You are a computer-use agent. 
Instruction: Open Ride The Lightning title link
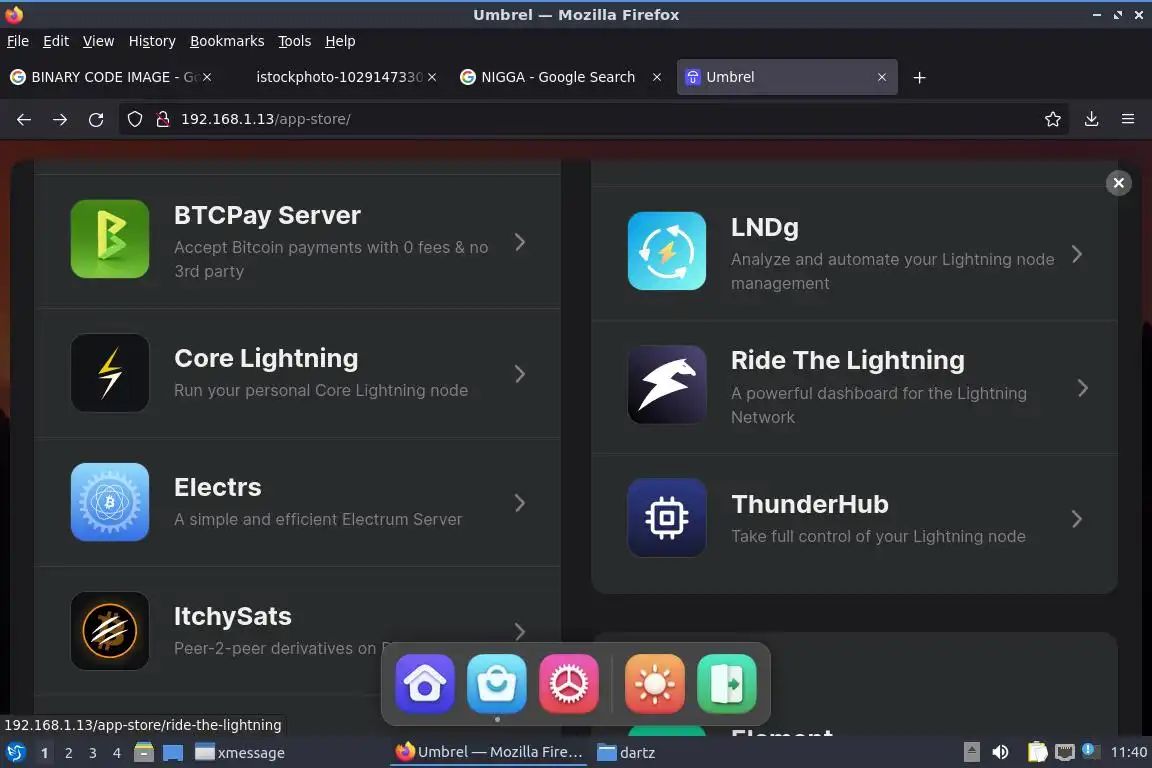(848, 360)
